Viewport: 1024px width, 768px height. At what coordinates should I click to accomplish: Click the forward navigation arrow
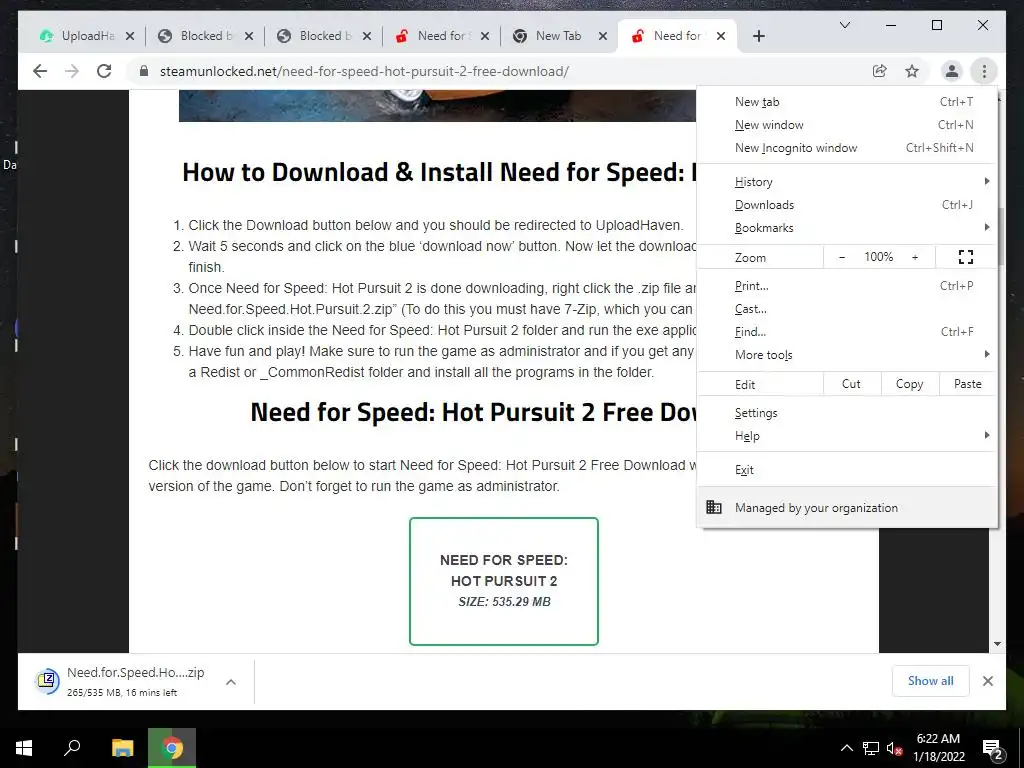(72, 71)
